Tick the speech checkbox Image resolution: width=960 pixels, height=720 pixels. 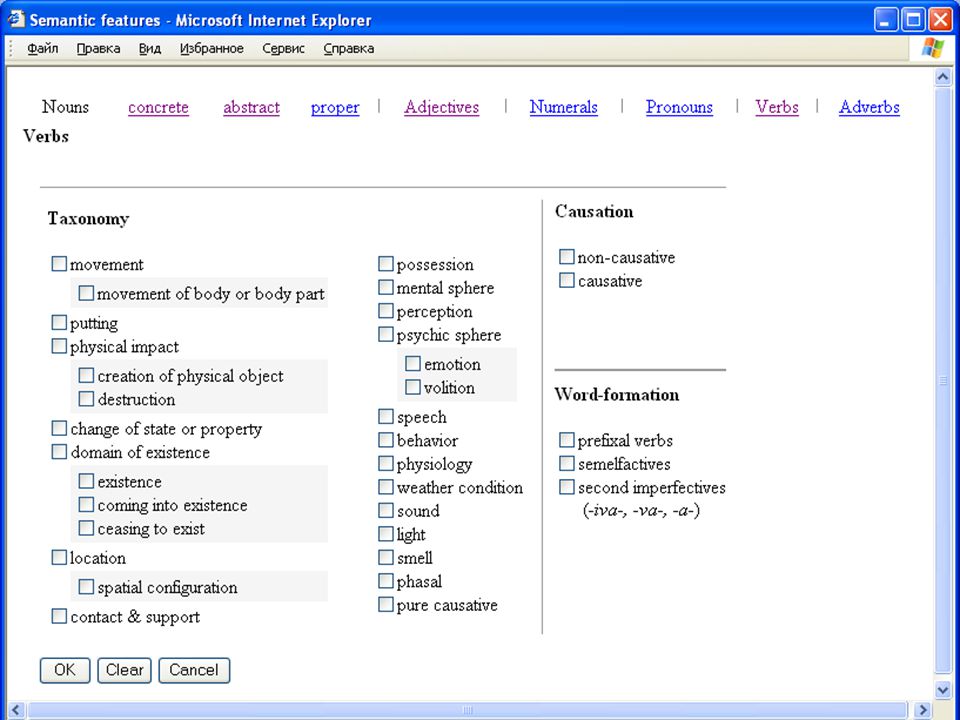(386, 416)
